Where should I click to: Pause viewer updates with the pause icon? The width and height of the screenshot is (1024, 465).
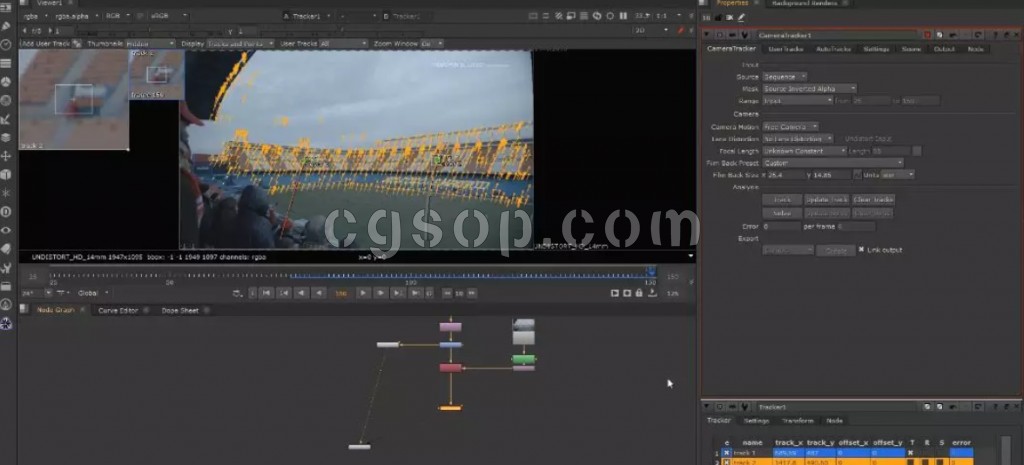pyautogui.click(x=623, y=16)
